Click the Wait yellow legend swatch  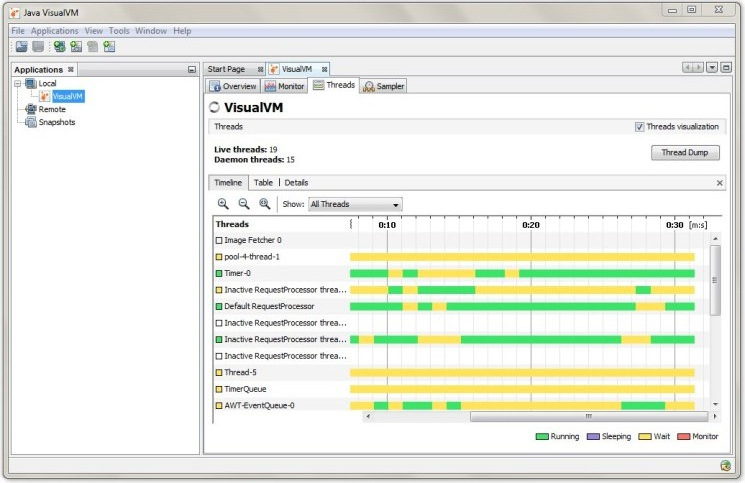(645, 436)
